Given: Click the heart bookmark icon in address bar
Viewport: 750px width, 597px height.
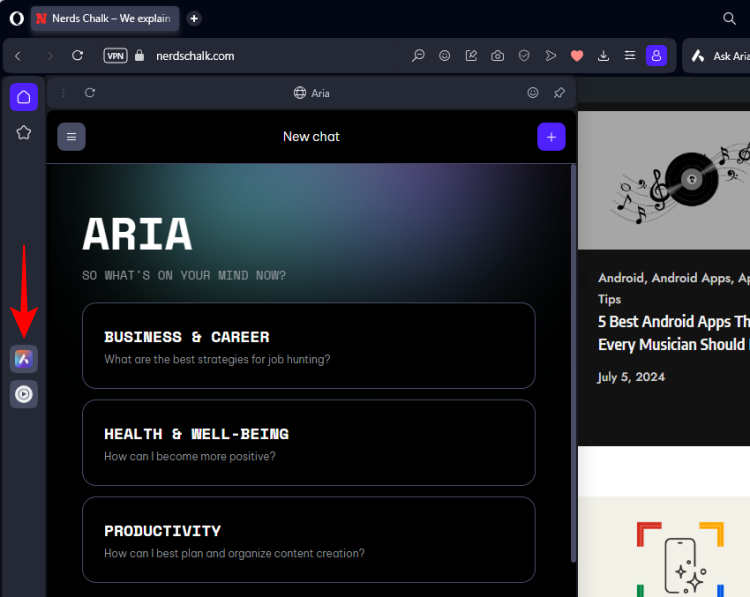Looking at the screenshot, I should pyautogui.click(x=577, y=56).
